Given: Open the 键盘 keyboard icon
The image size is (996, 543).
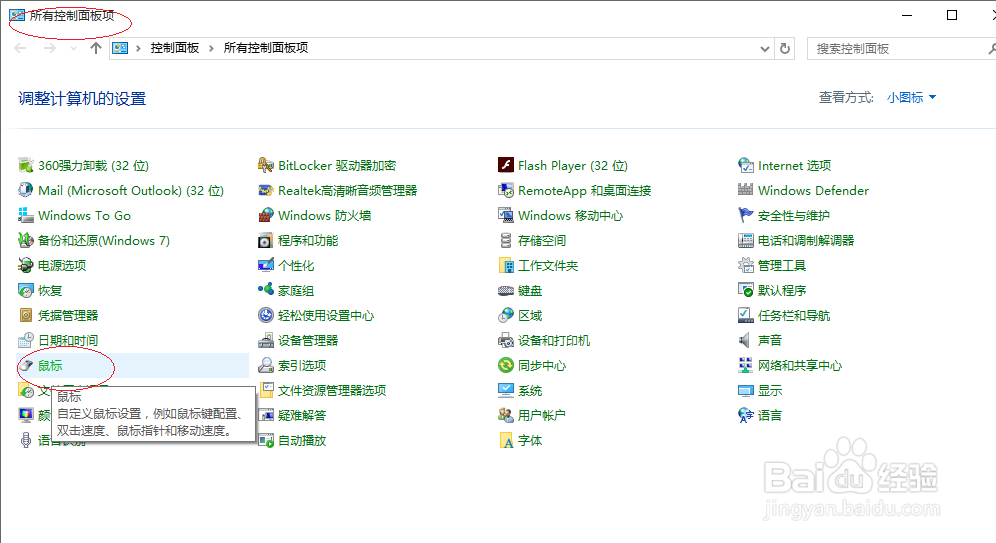Looking at the screenshot, I should tap(506, 291).
